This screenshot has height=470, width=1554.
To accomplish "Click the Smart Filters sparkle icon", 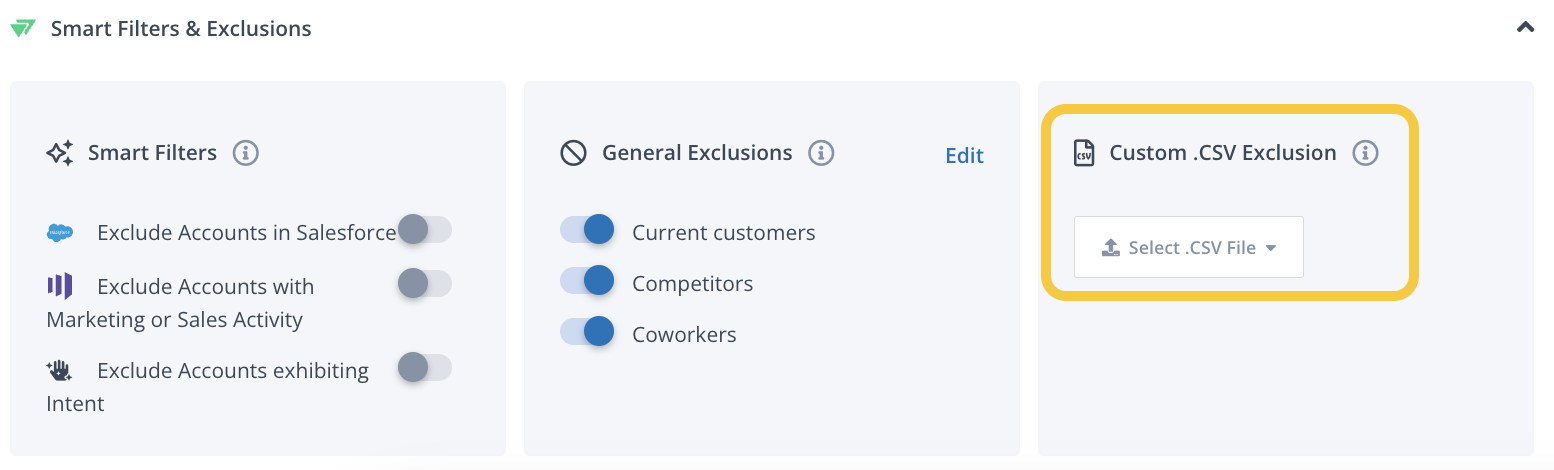I will pos(60,153).
